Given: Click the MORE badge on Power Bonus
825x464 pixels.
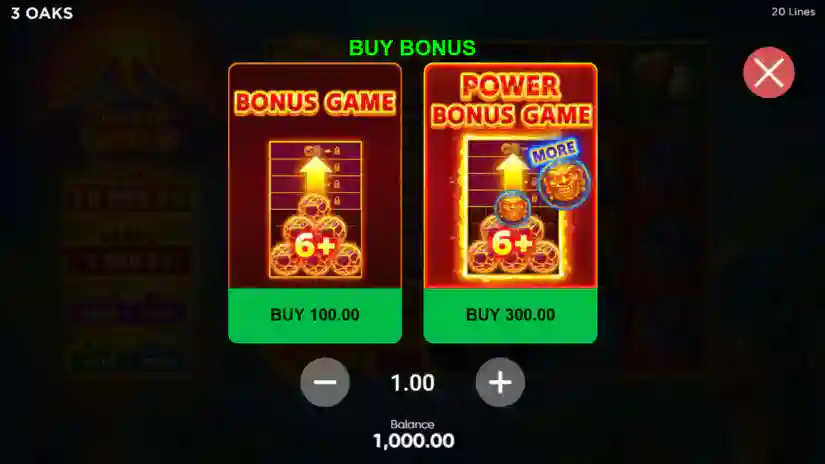Looking at the screenshot, I should click(x=554, y=152).
